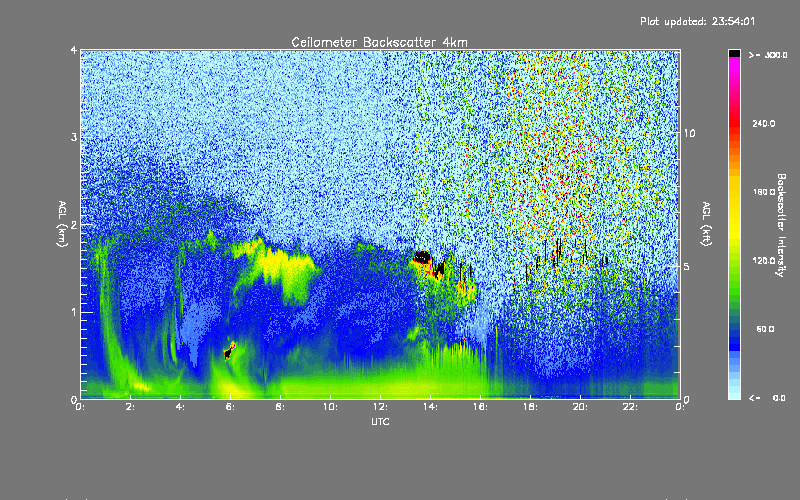Select the 'Backscatter Intensity' colorbar label
The width and height of the screenshot is (800, 500).
tap(781, 225)
